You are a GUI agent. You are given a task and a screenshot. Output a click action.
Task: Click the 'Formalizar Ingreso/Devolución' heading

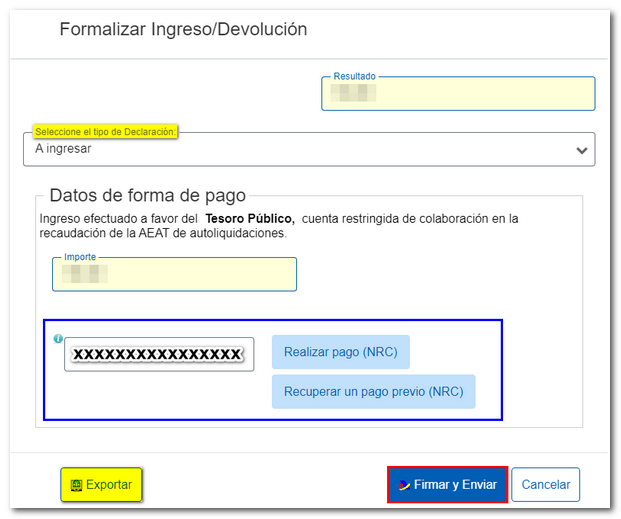[183, 29]
